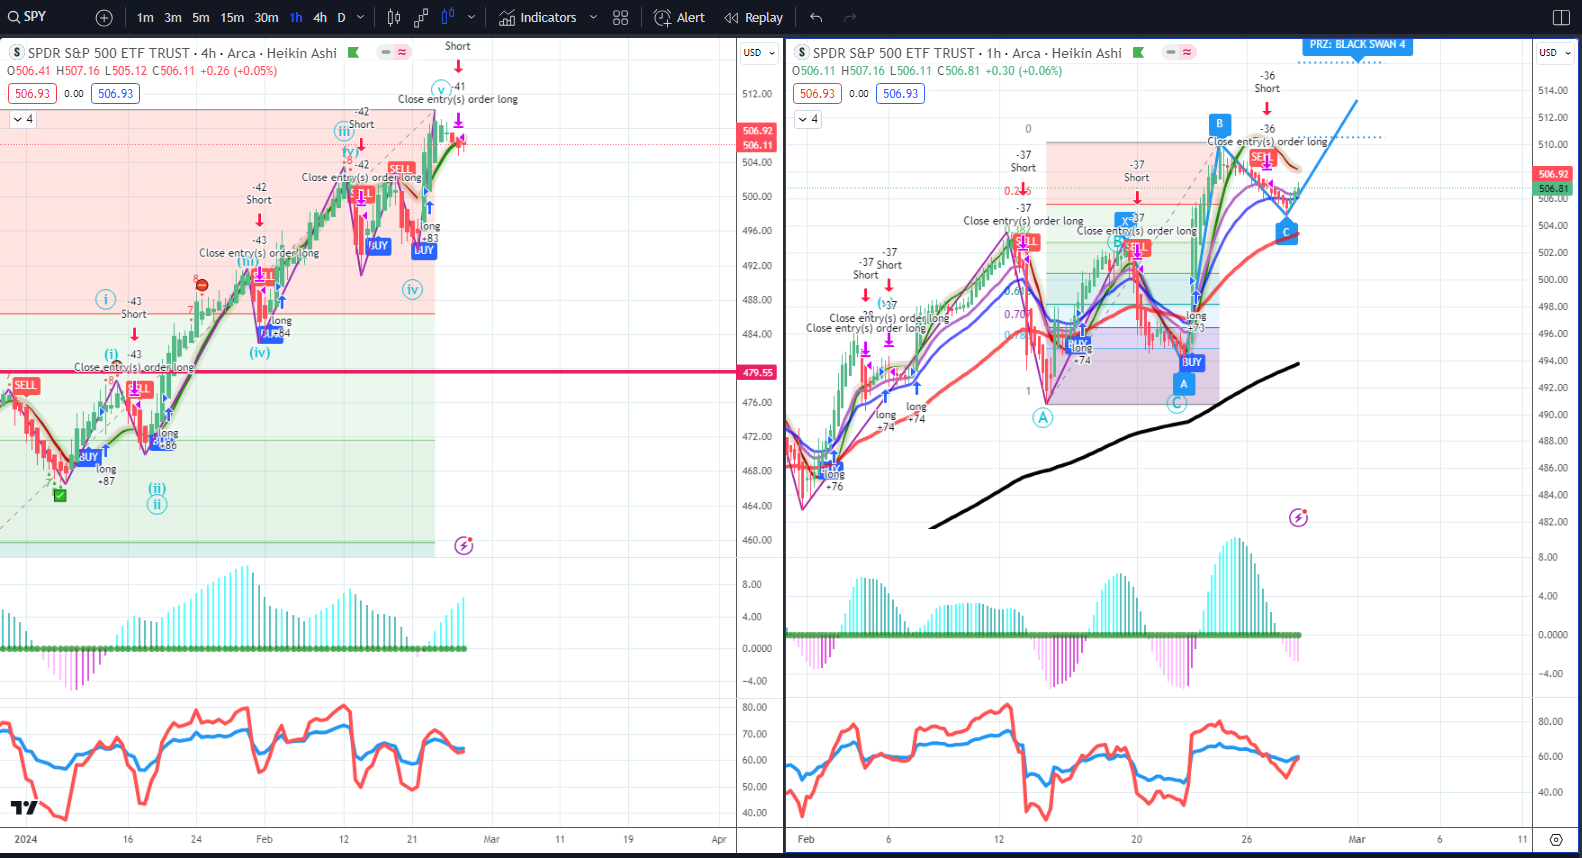
Task: Choose the line-with-markers chart type icon
Action: [x=421, y=17]
